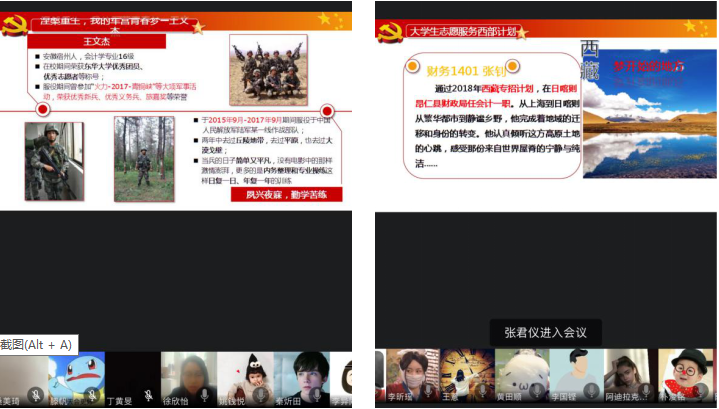Click 姚钱悦's microphone icon
This screenshot has height=409, width=719.
tap(260, 396)
